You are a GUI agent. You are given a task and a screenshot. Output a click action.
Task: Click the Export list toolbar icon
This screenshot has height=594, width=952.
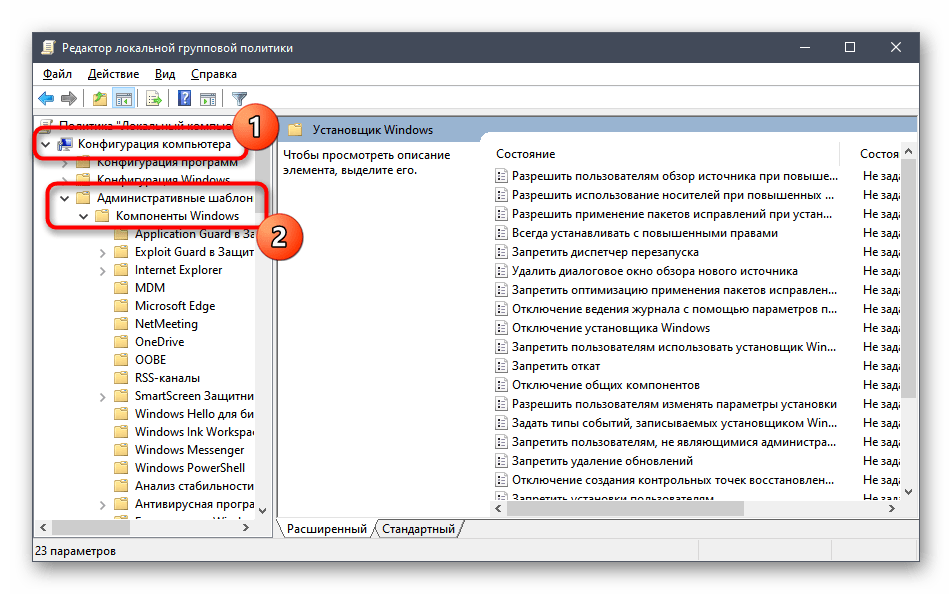(x=154, y=98)
